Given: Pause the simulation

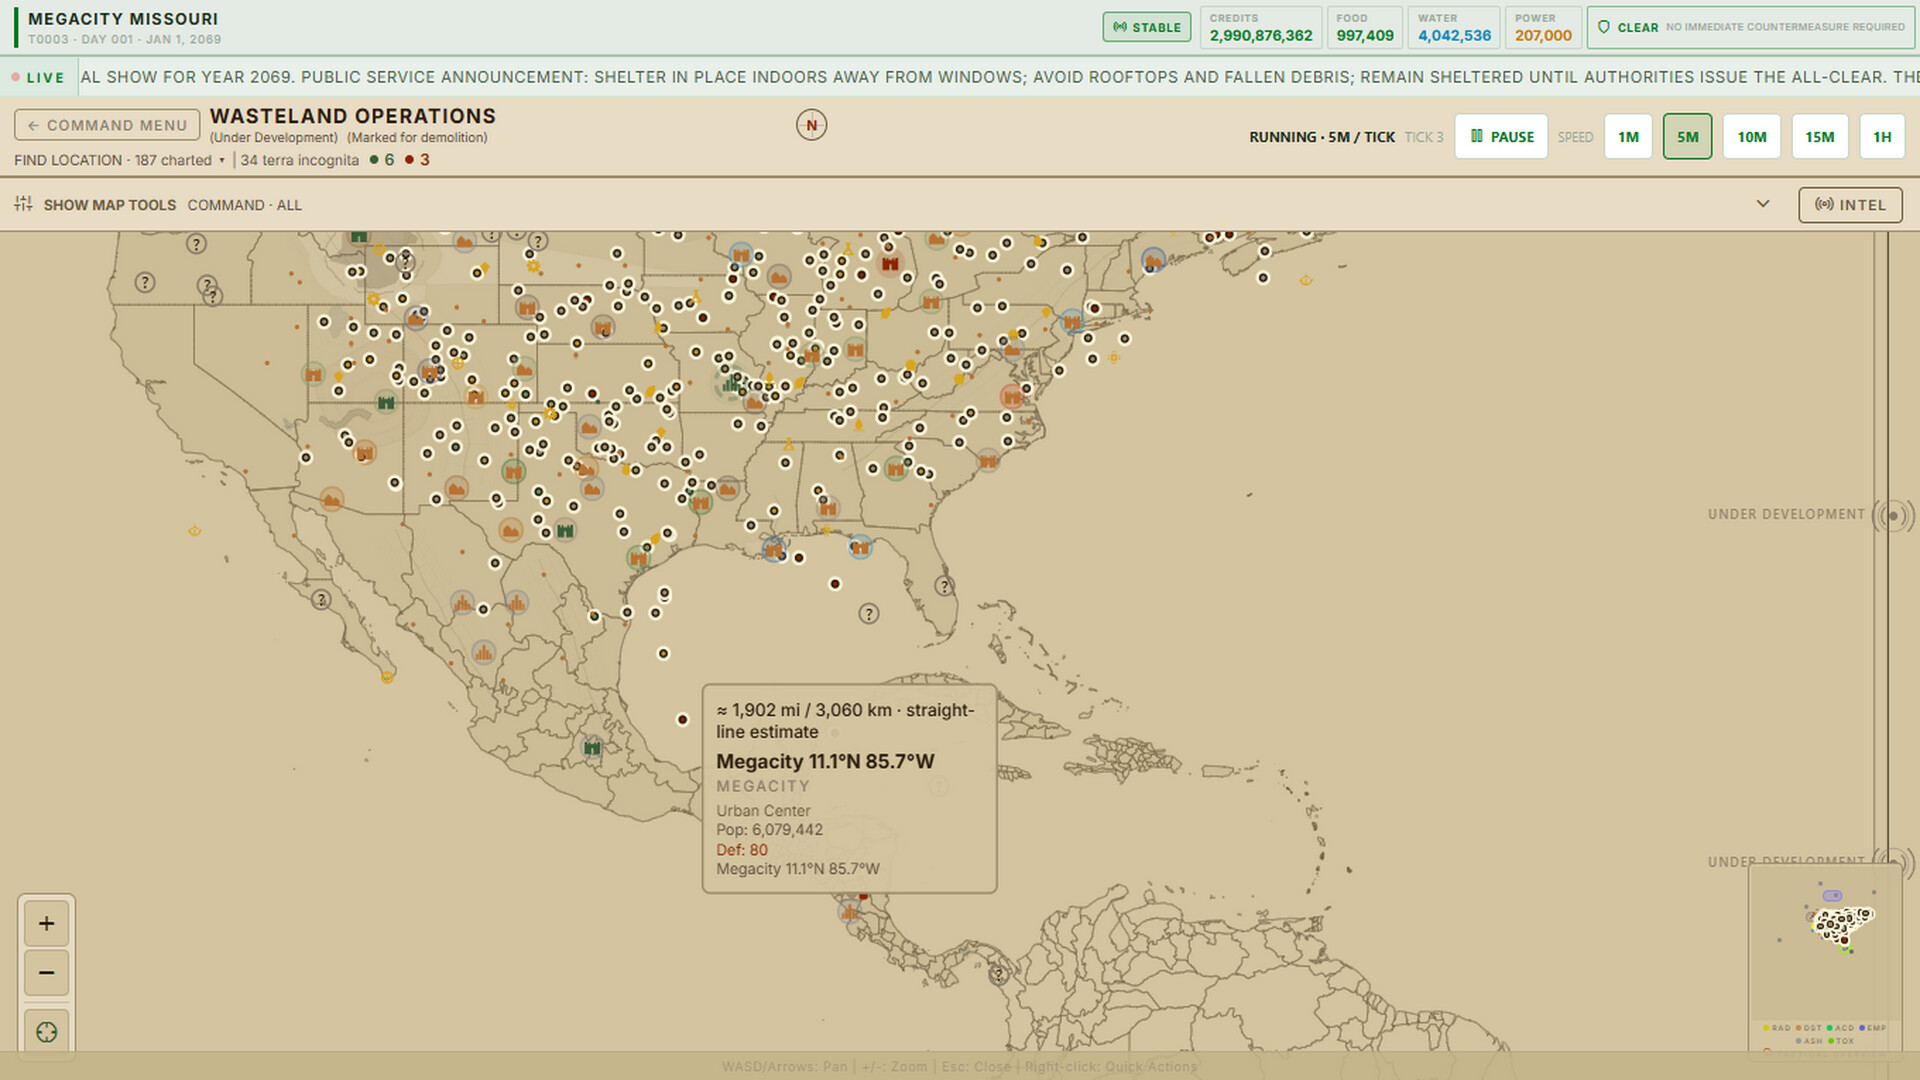Looking at the screenshot, I should [1501, 137].
